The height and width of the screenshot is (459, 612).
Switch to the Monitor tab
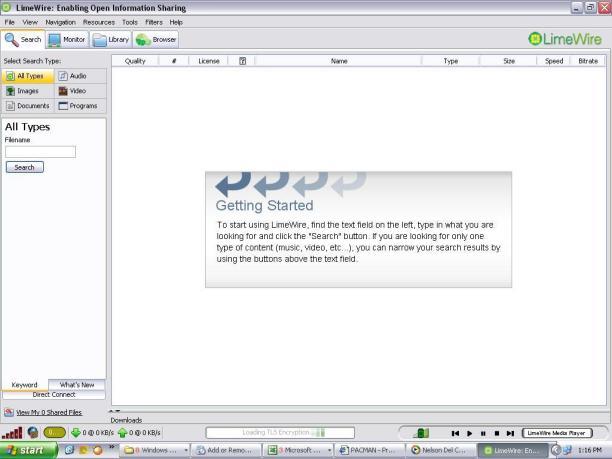point(68,39)
